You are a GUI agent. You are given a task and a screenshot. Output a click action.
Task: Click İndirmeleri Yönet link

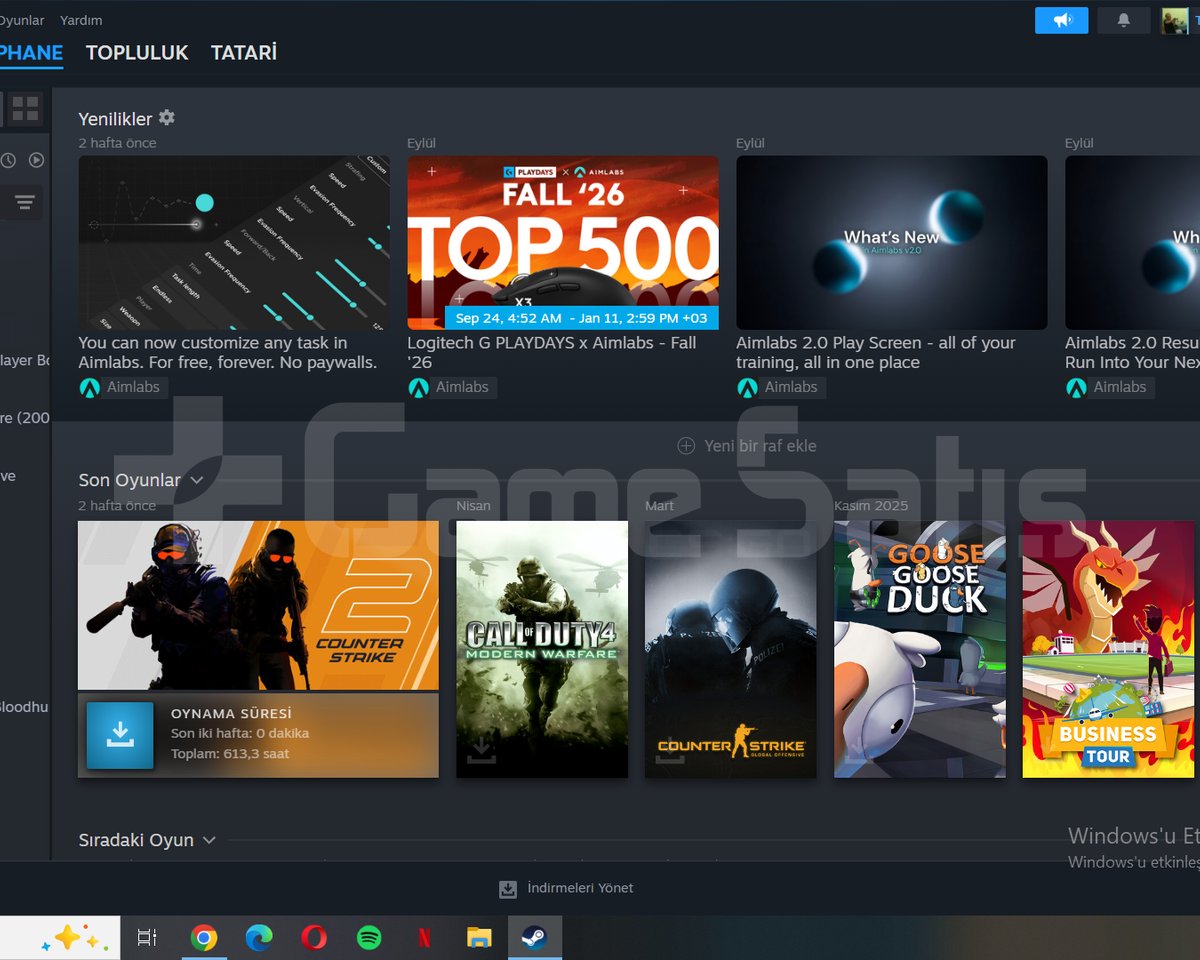coord(580,888)
